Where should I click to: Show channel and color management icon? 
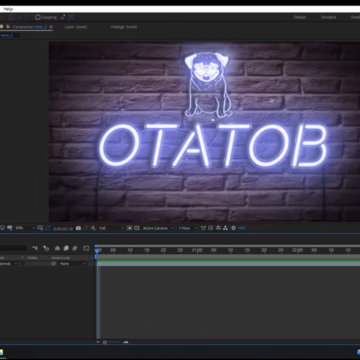point(93,228)
